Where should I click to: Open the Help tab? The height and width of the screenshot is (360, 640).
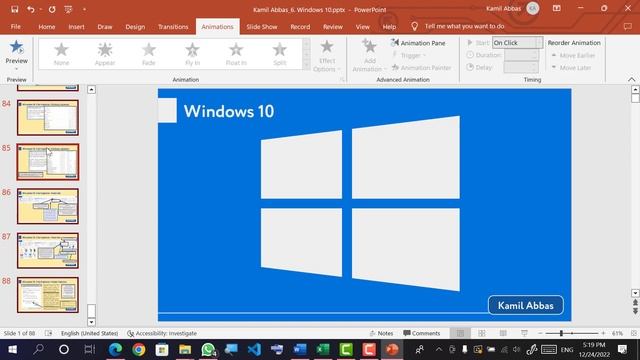point(389,27)
